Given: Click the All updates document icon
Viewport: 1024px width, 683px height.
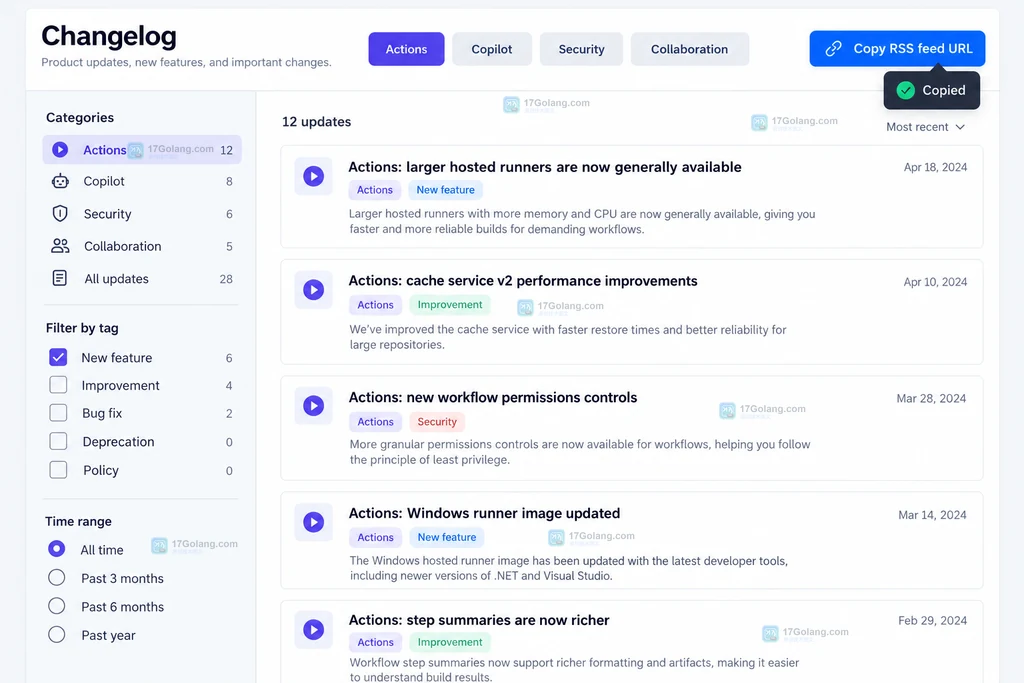Looking at the screenshot, I should tap(59, 278).
